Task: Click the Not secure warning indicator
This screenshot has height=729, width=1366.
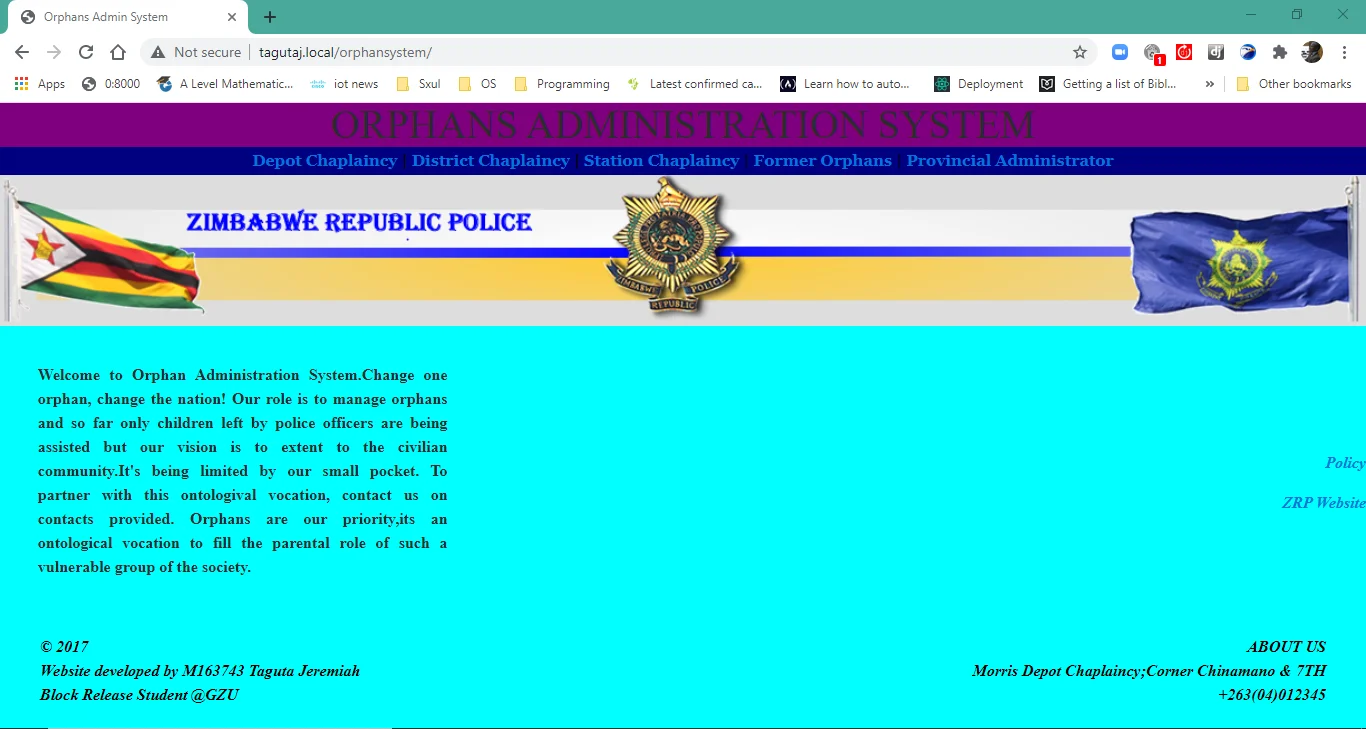Action: click(x=196, y=52)
